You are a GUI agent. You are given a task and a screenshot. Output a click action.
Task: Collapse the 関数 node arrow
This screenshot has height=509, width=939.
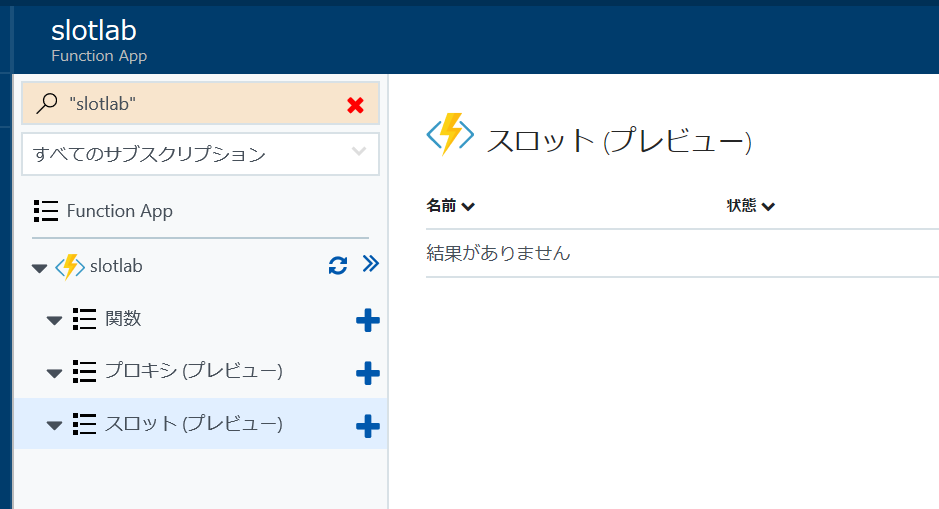[54, 320]
